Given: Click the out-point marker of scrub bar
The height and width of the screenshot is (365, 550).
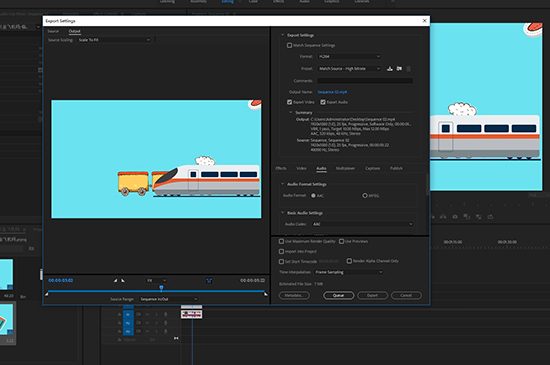Looking at the screenshot, I should coord(266,294).
